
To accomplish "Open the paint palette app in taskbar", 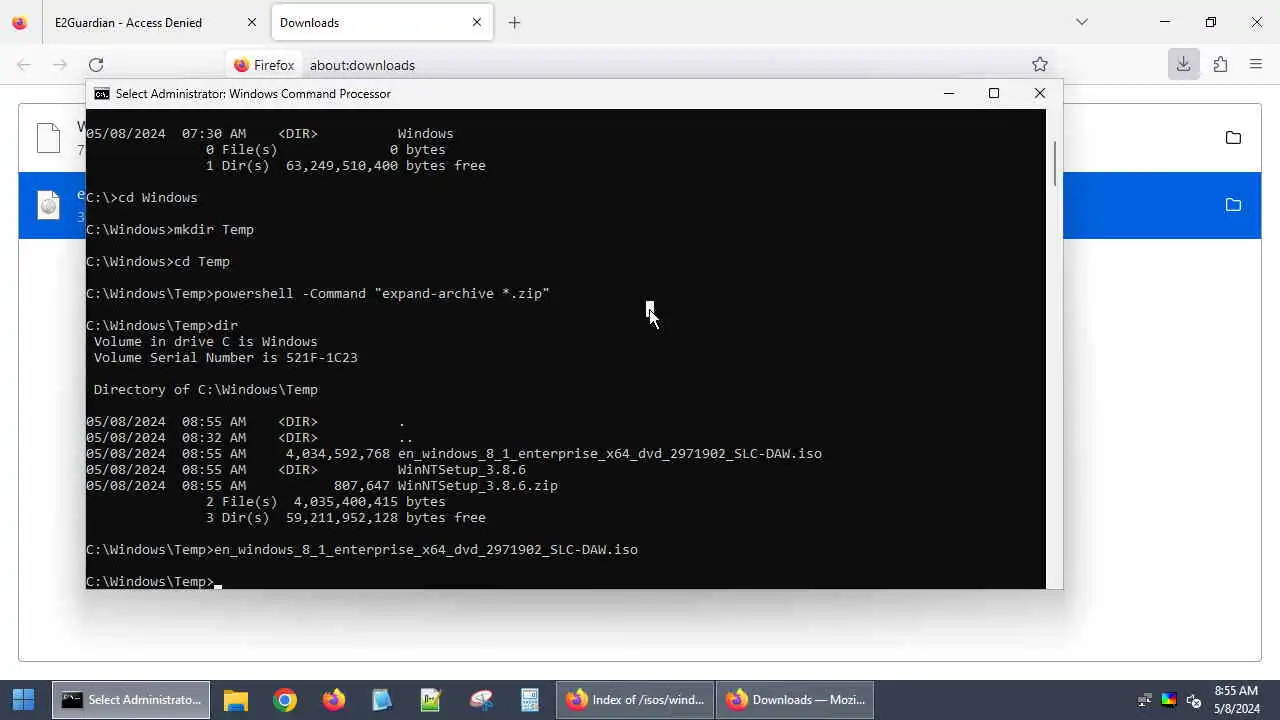I will point(481,700).
